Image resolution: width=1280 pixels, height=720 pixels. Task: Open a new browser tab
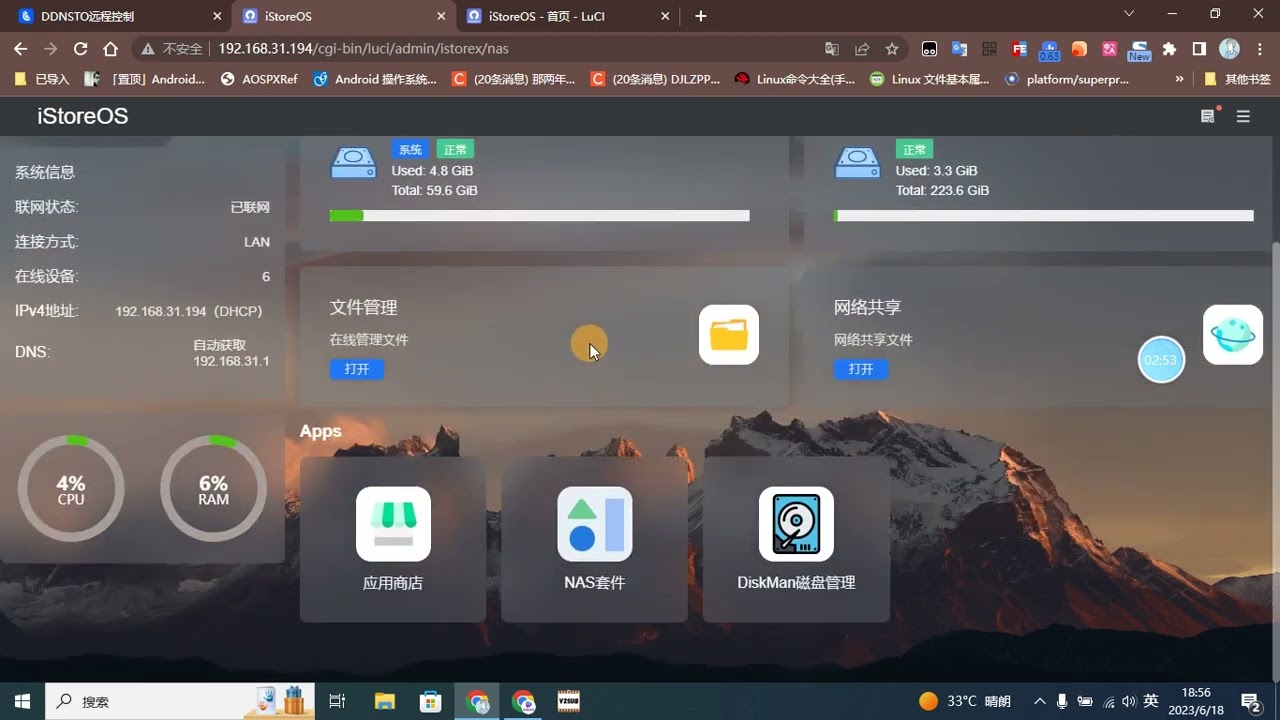pyautogui.click(x=701, y=16)
